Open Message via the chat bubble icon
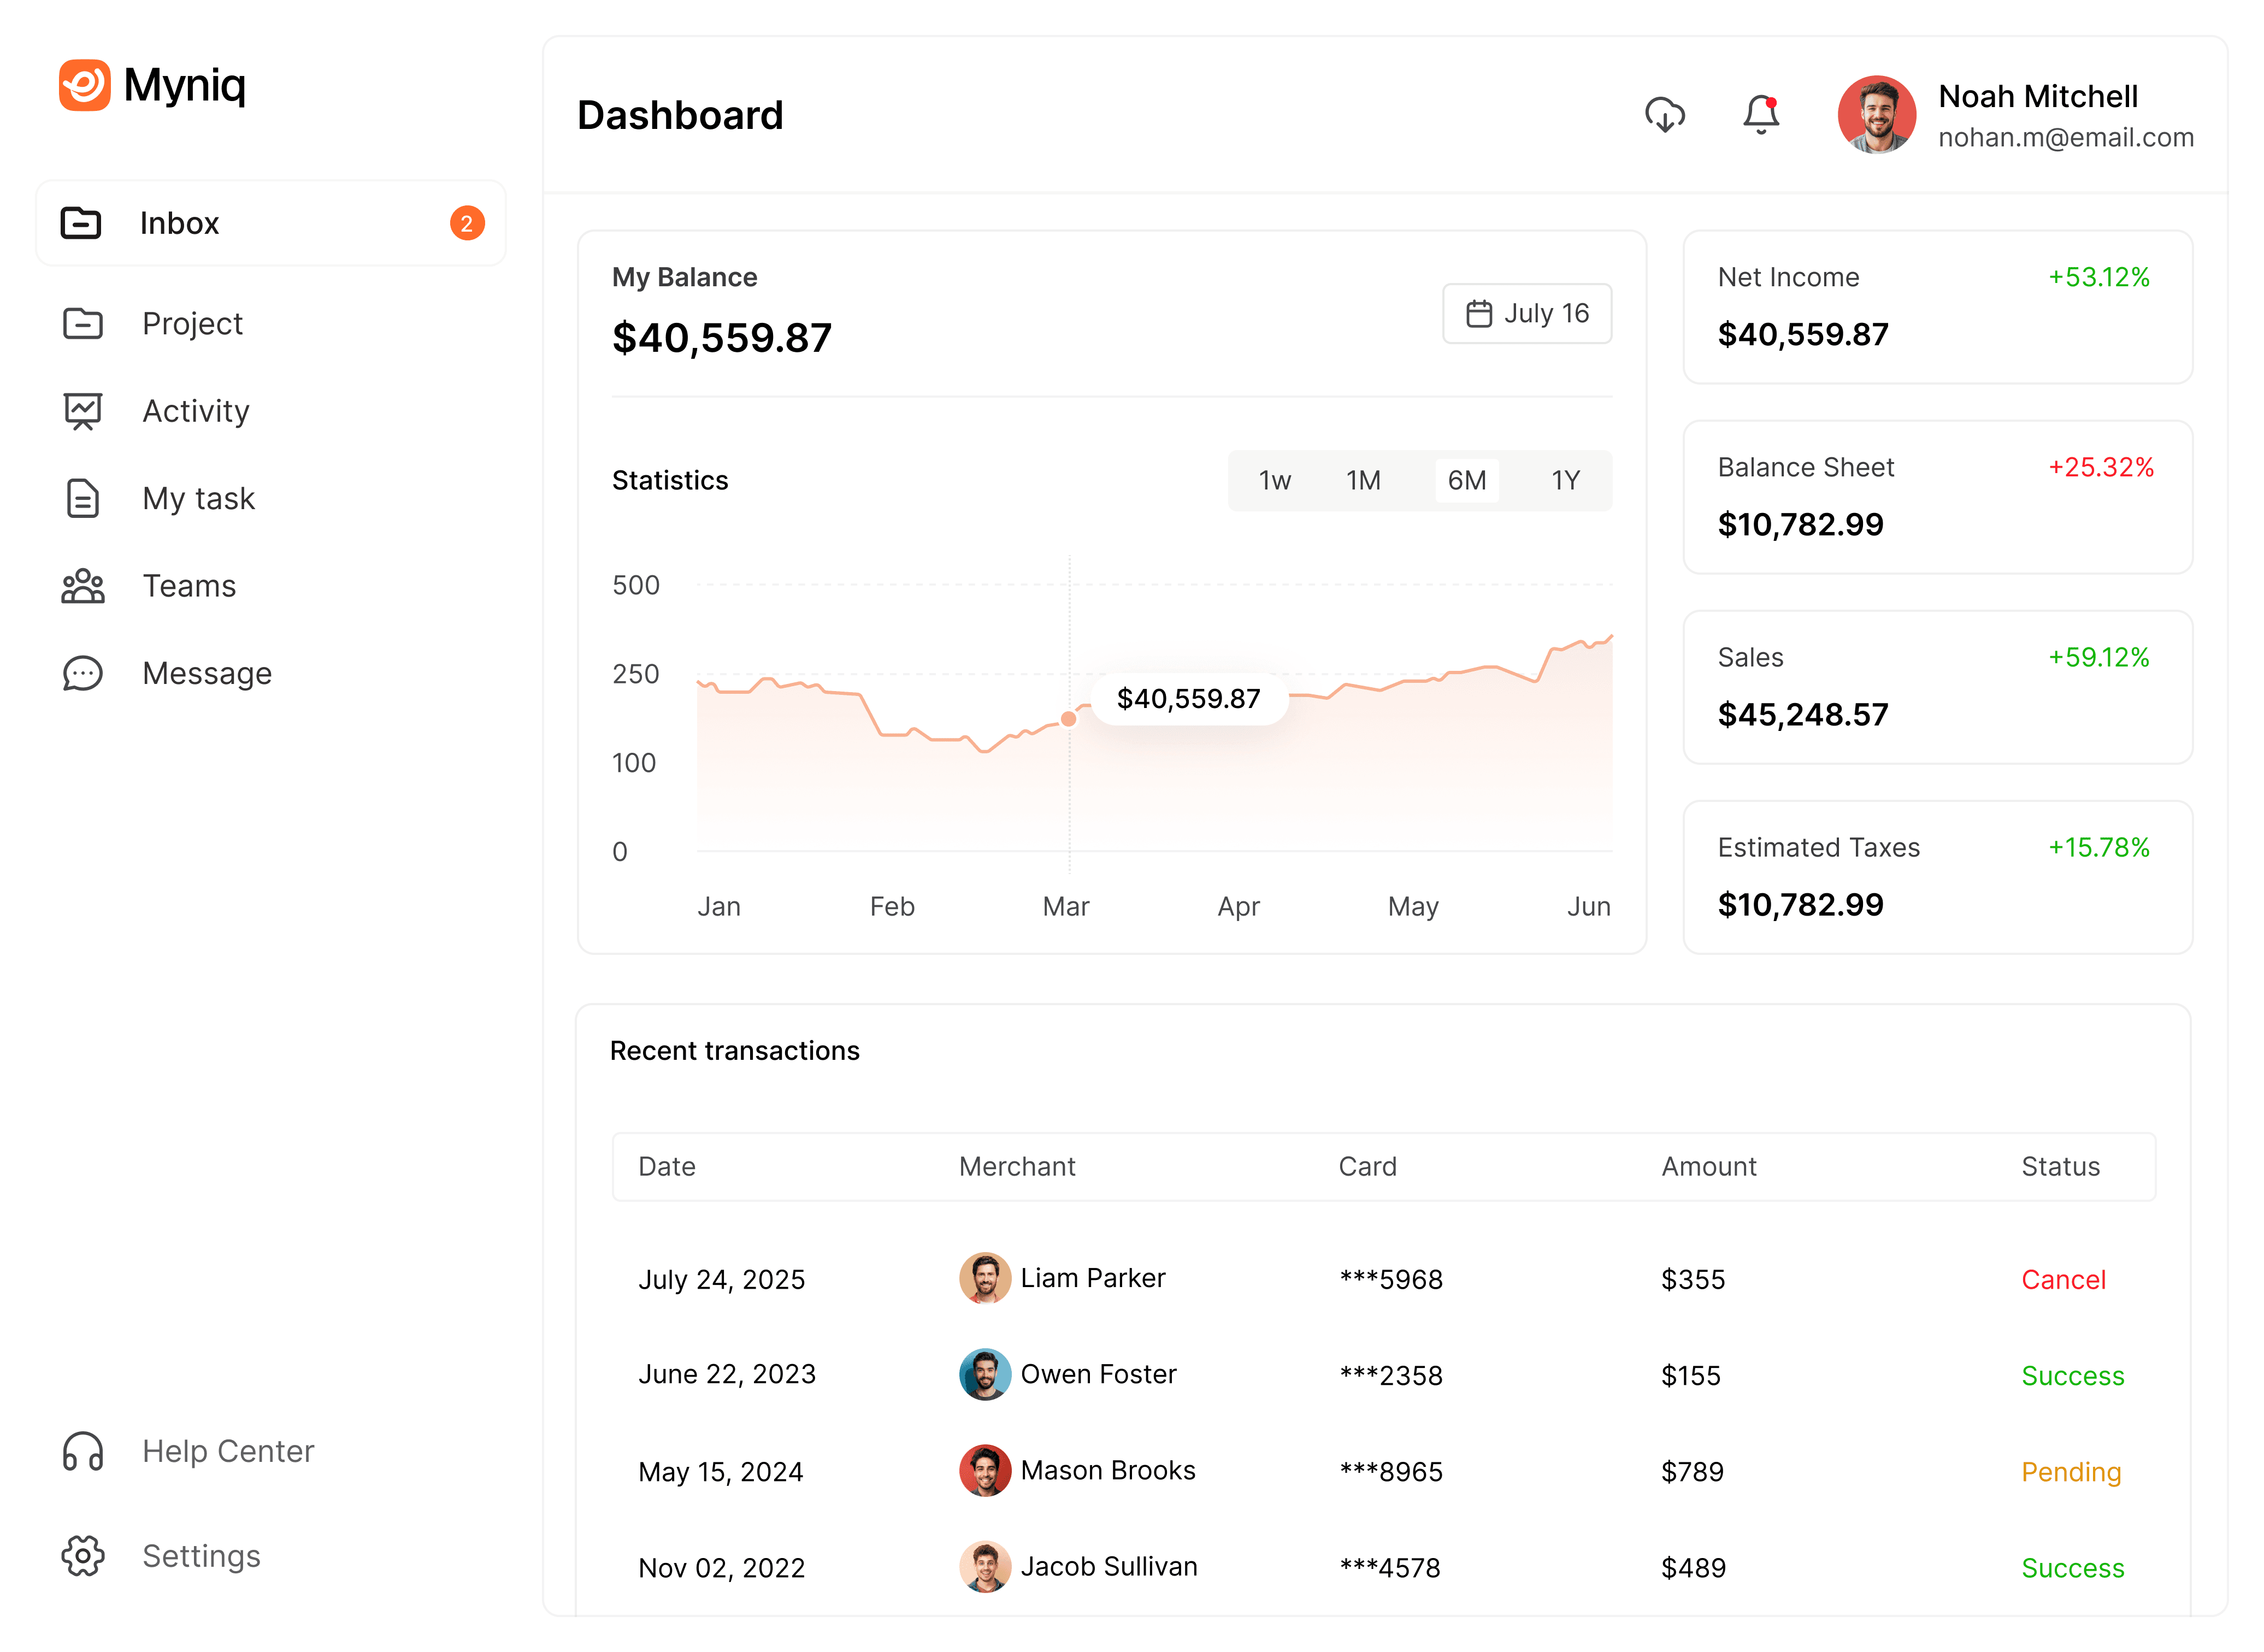 (82, 673)
